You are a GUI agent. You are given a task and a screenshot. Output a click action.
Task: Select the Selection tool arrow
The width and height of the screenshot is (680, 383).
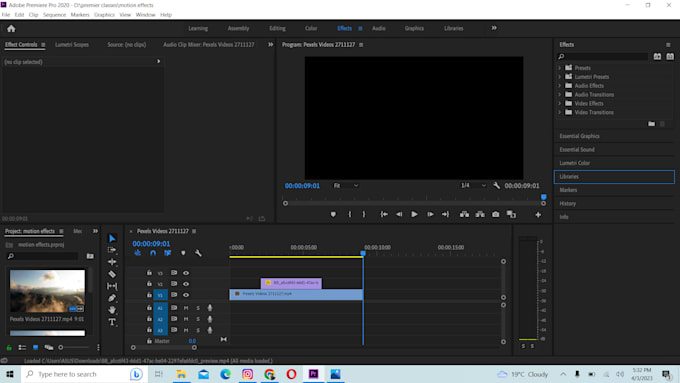[112, 238]
